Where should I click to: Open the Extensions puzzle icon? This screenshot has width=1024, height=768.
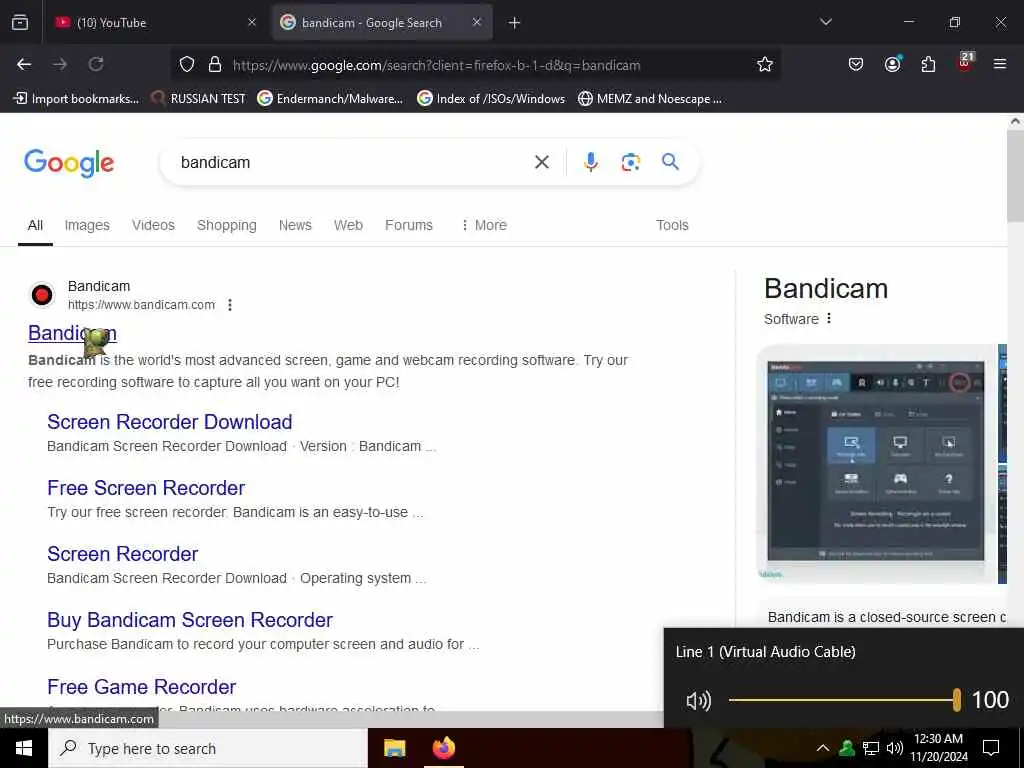coord(928,64)
